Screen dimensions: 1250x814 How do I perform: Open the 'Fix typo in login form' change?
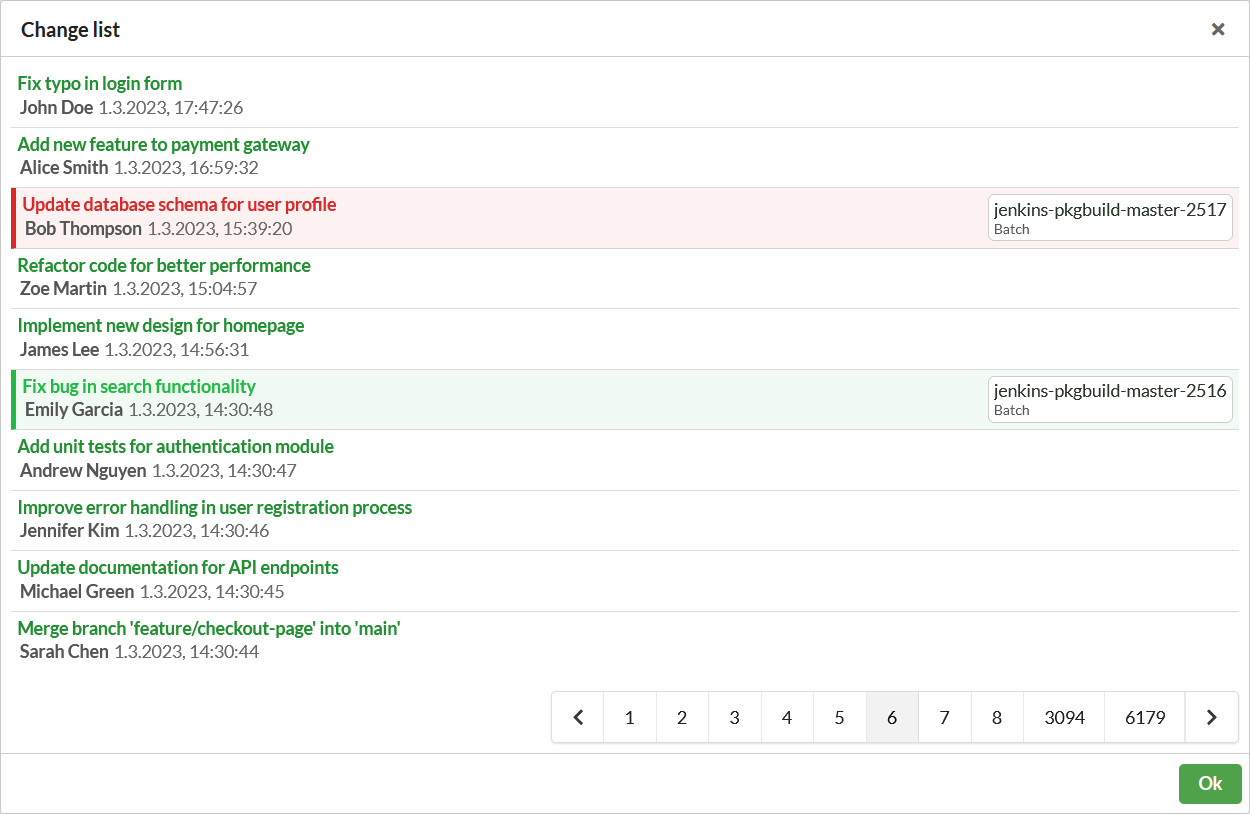(x=100, y=83)
